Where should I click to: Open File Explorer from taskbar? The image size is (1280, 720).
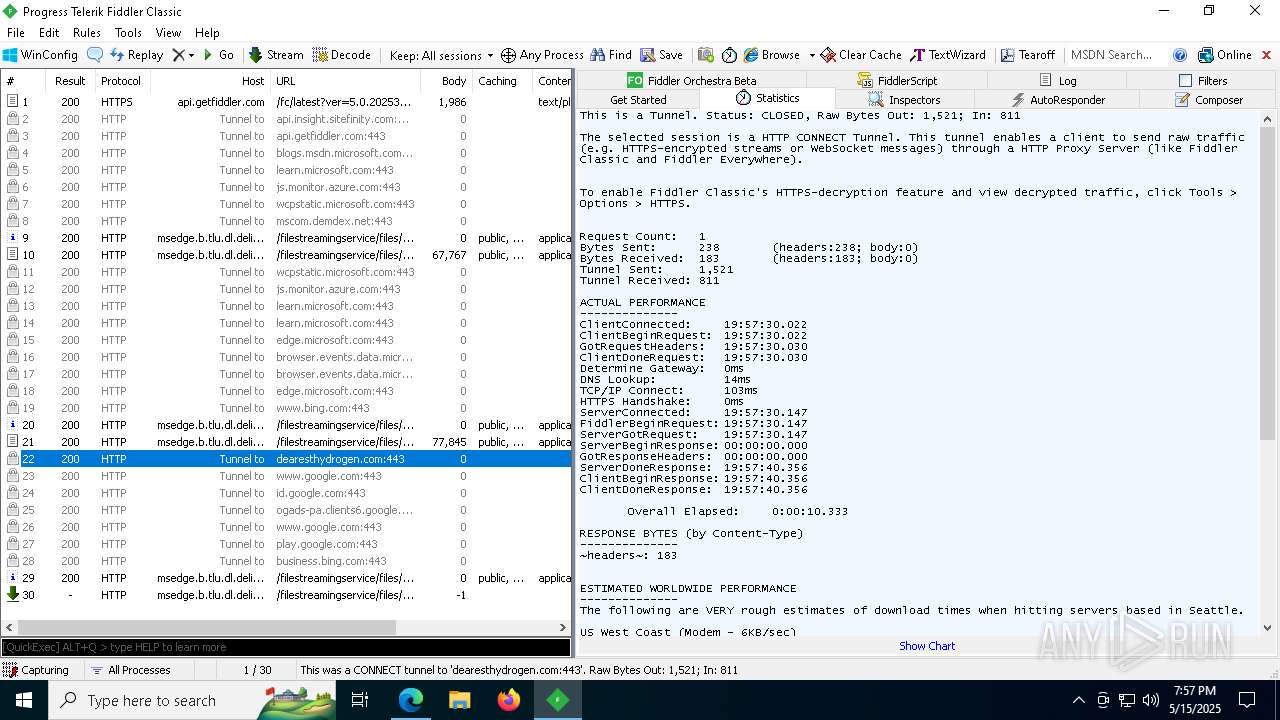coord(460,700)
